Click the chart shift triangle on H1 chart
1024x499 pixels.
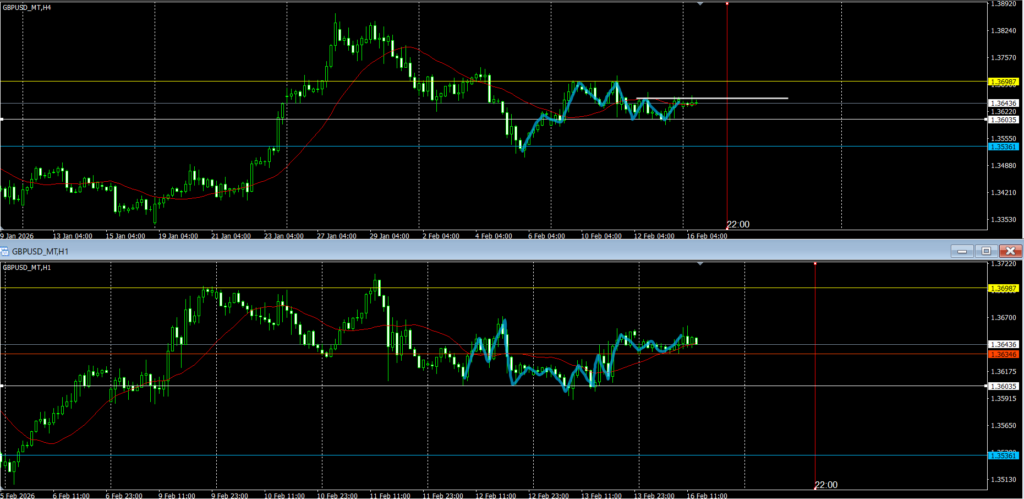700,264
